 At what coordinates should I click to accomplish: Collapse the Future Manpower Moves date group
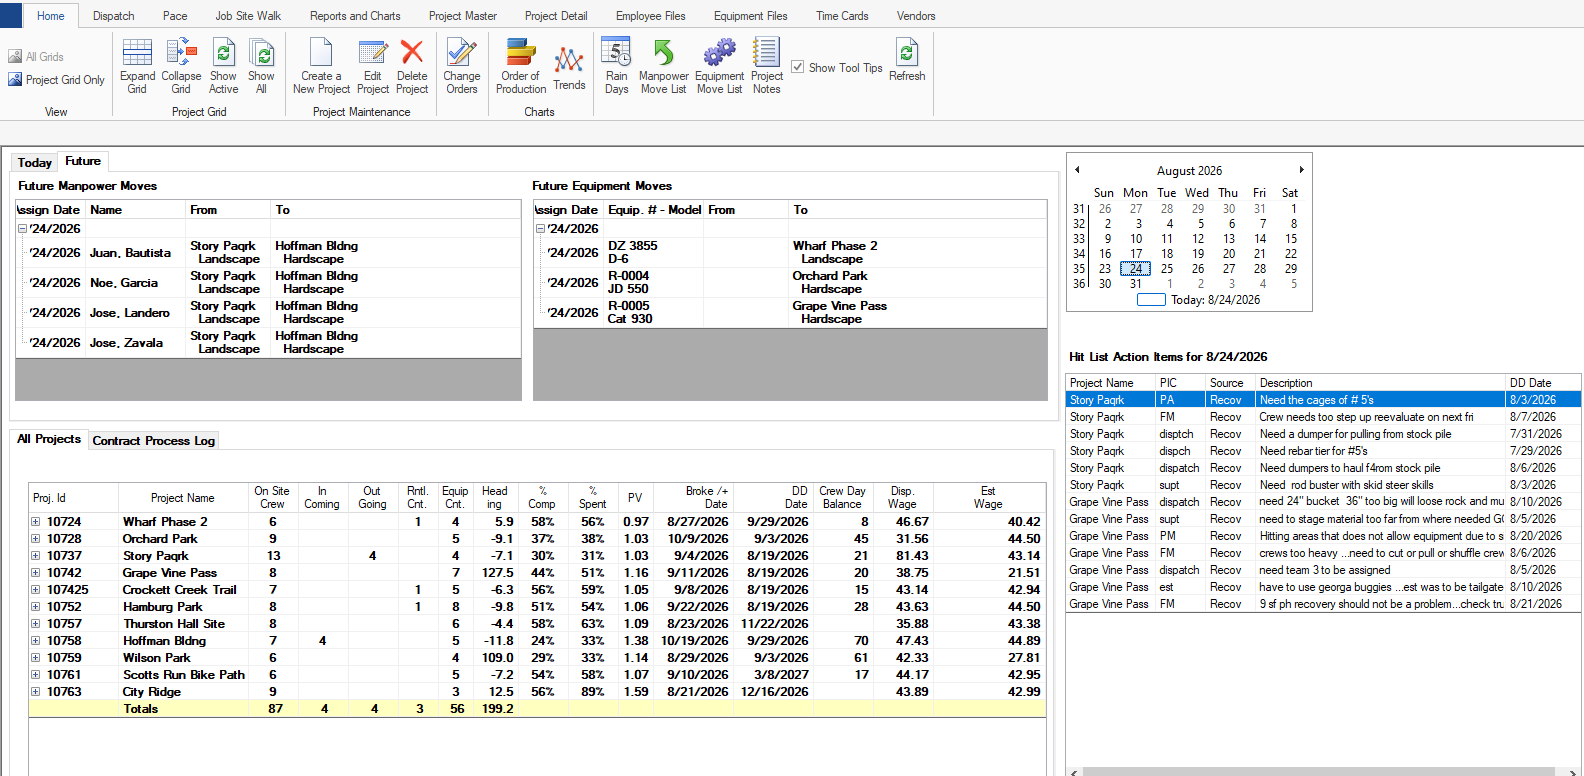tap(22, 229)
